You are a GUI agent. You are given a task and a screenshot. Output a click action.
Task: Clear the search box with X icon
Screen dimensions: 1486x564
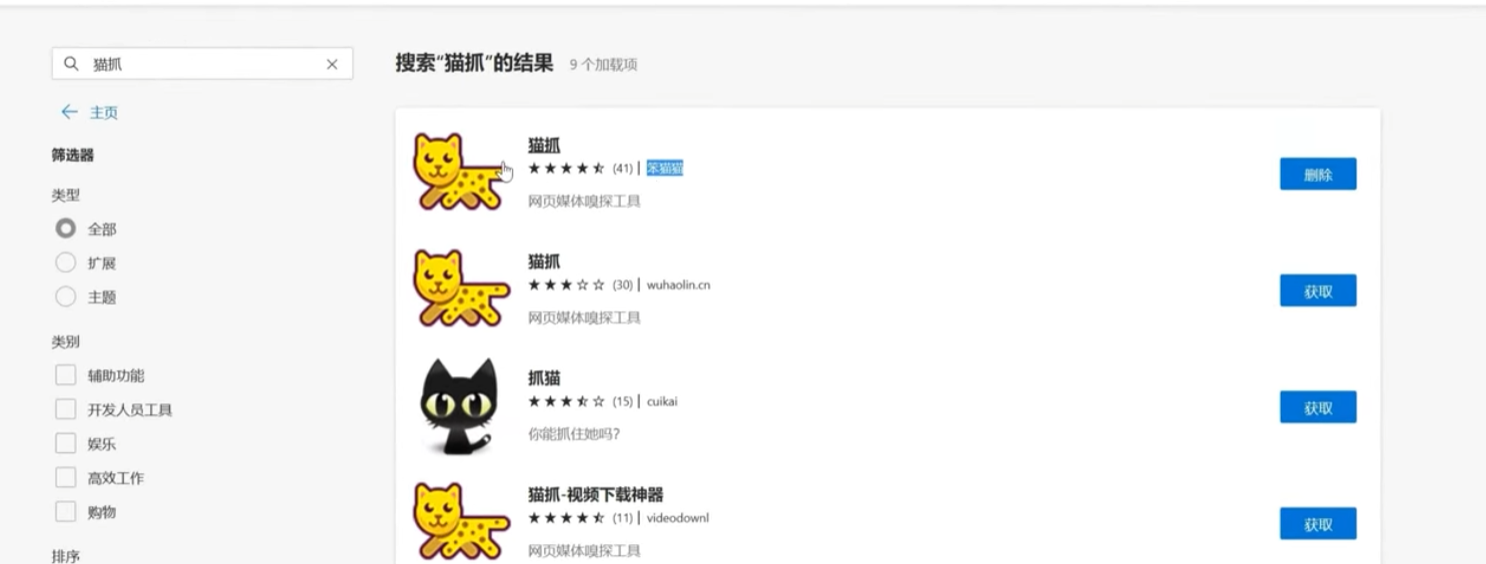point(332,64)
